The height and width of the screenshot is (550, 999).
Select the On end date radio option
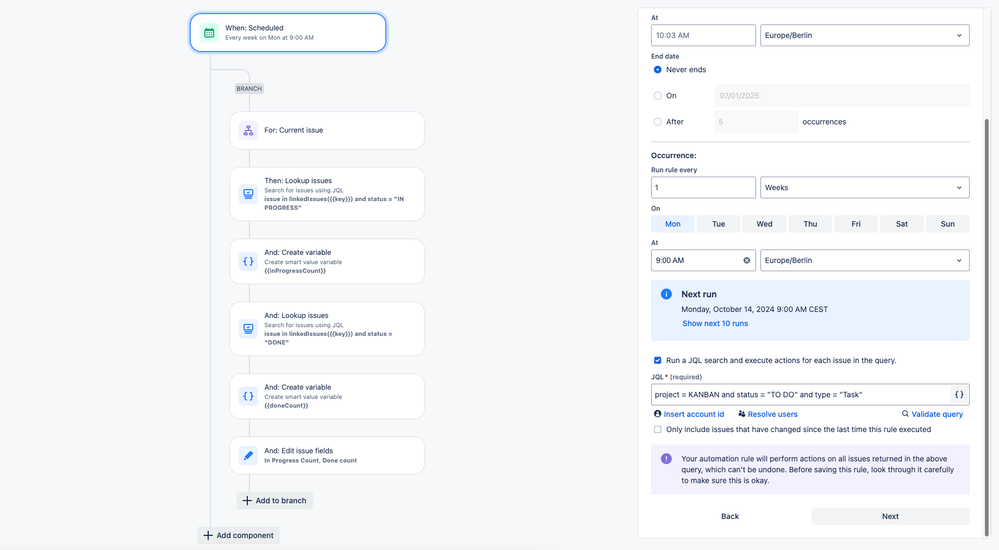tap(658, 96)
